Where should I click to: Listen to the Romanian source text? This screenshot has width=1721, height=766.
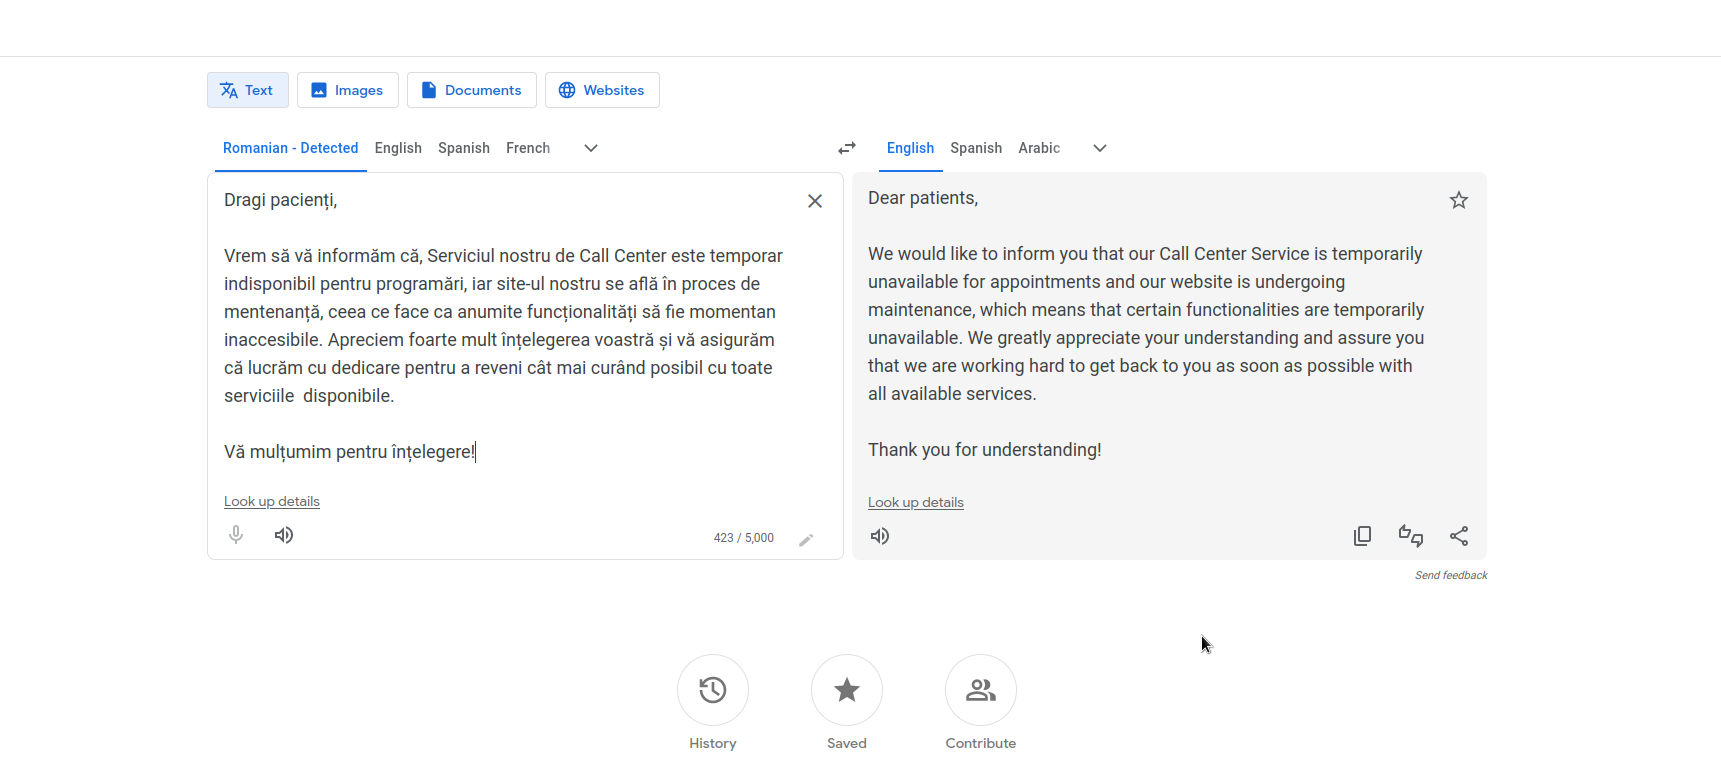point(284,535)
